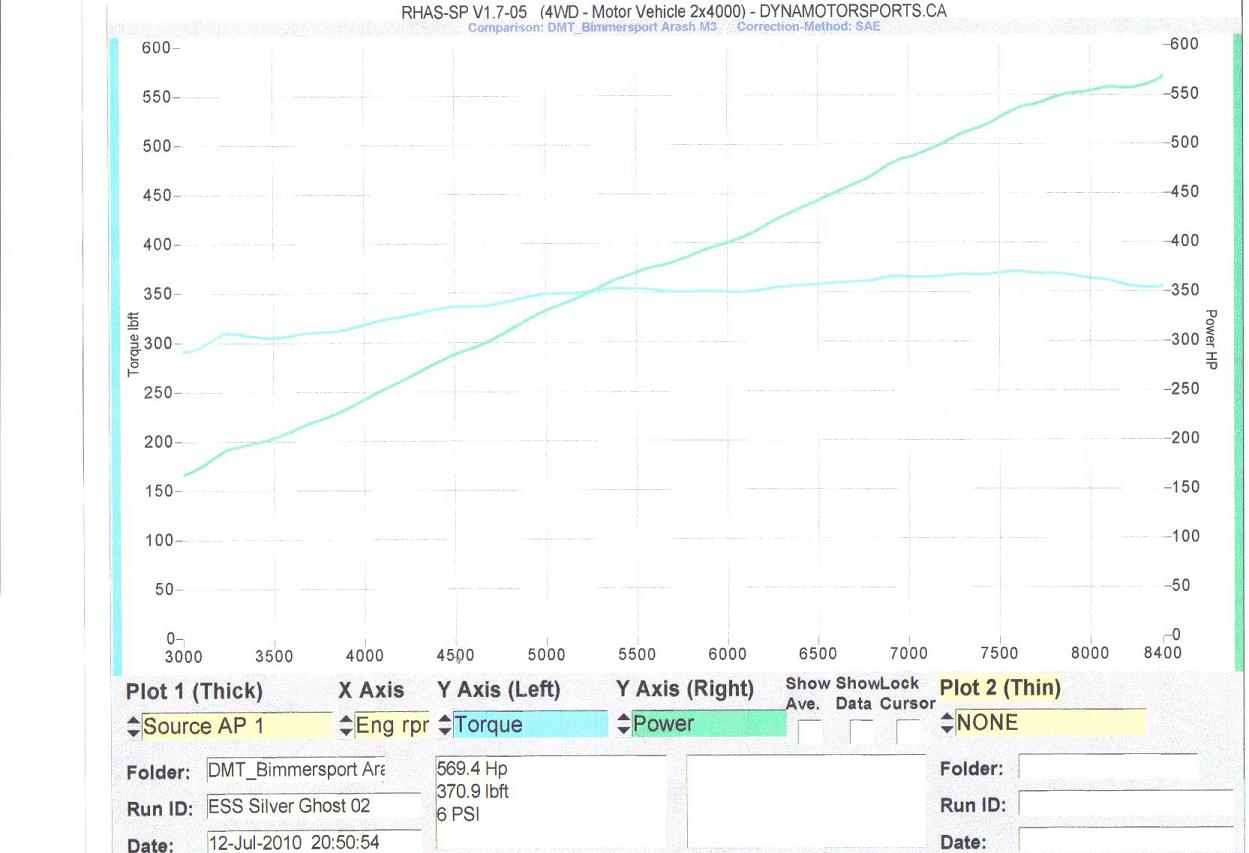This screenshot has height=853, width=1249.
Task: Focus the Plot 2 Folder field
Action: [1107, 768]
